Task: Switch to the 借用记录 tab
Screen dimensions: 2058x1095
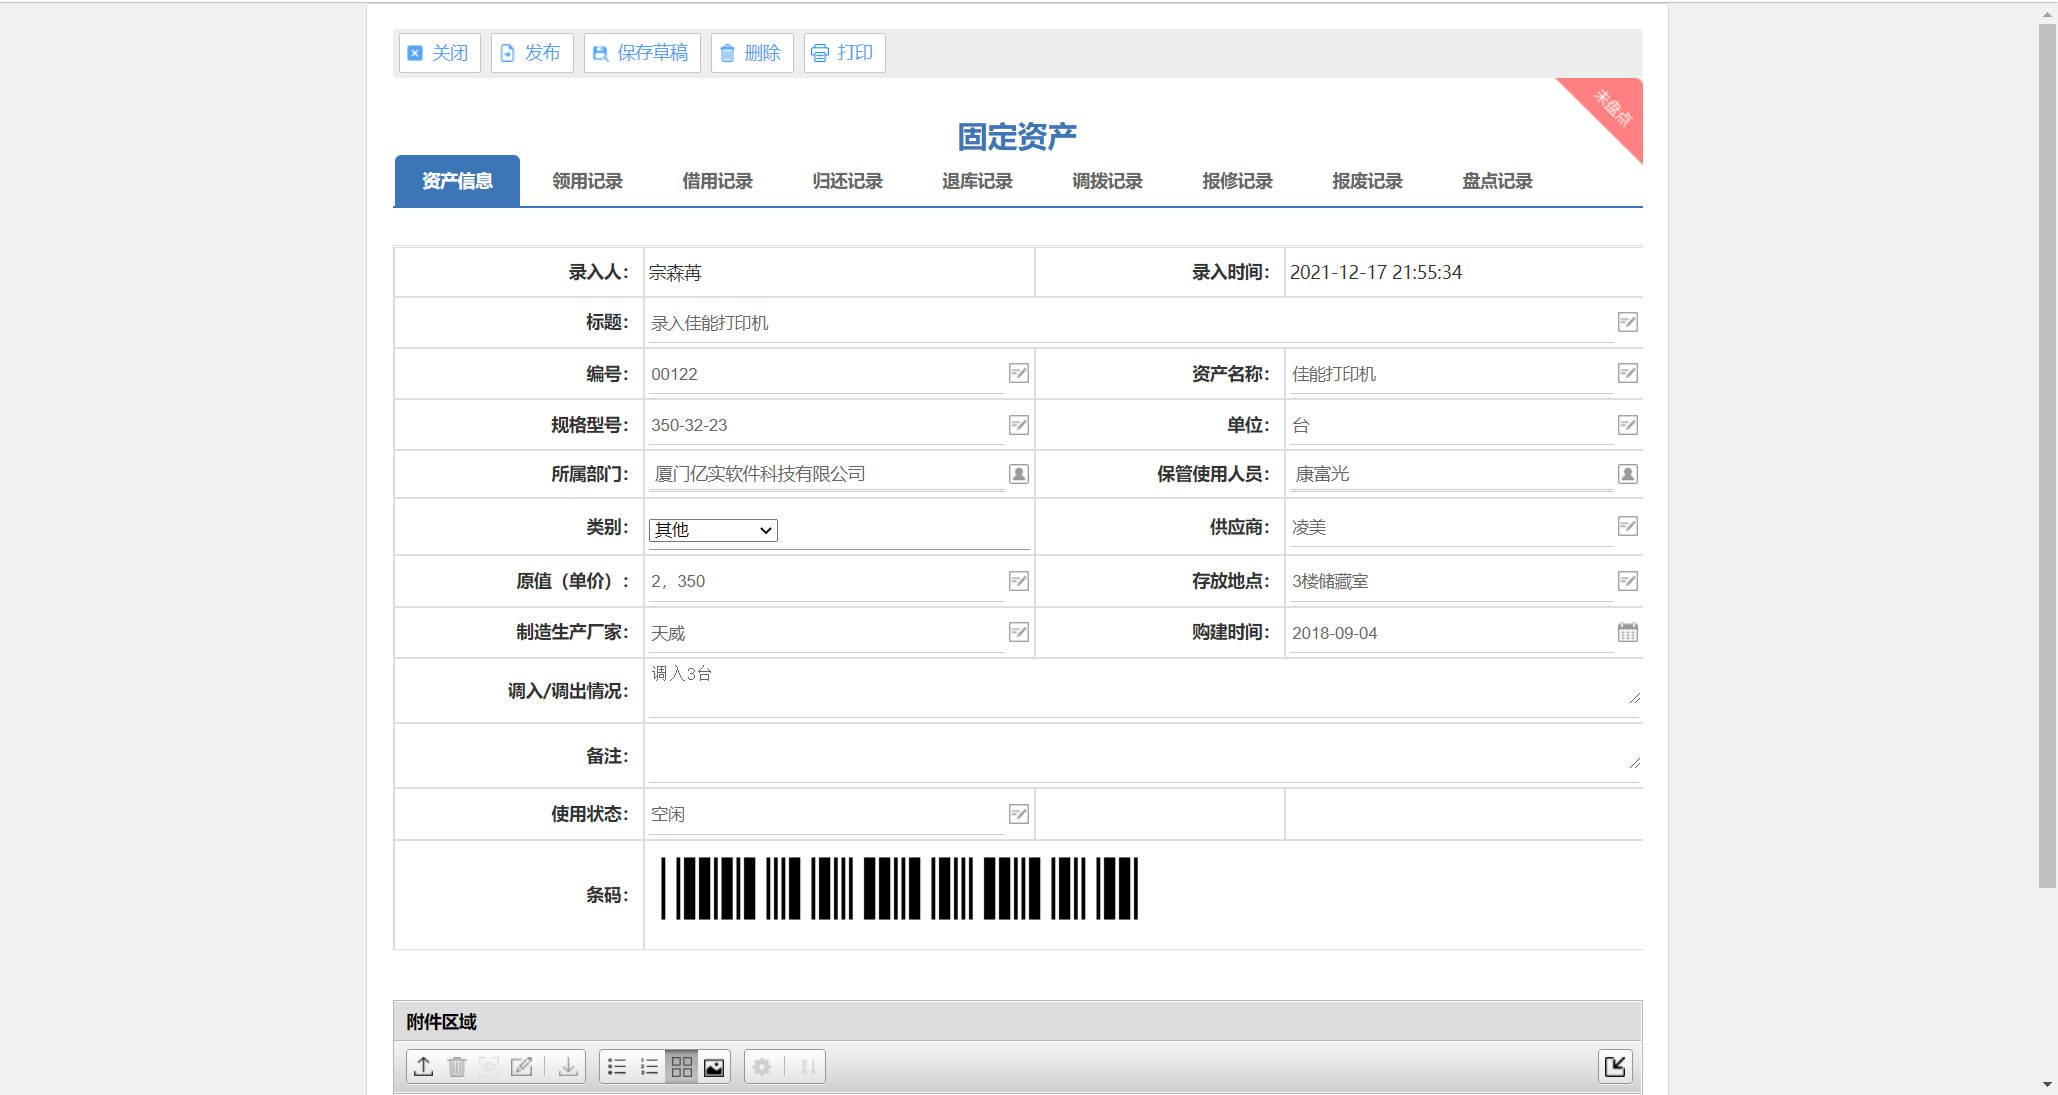Action: pos(717,181)
